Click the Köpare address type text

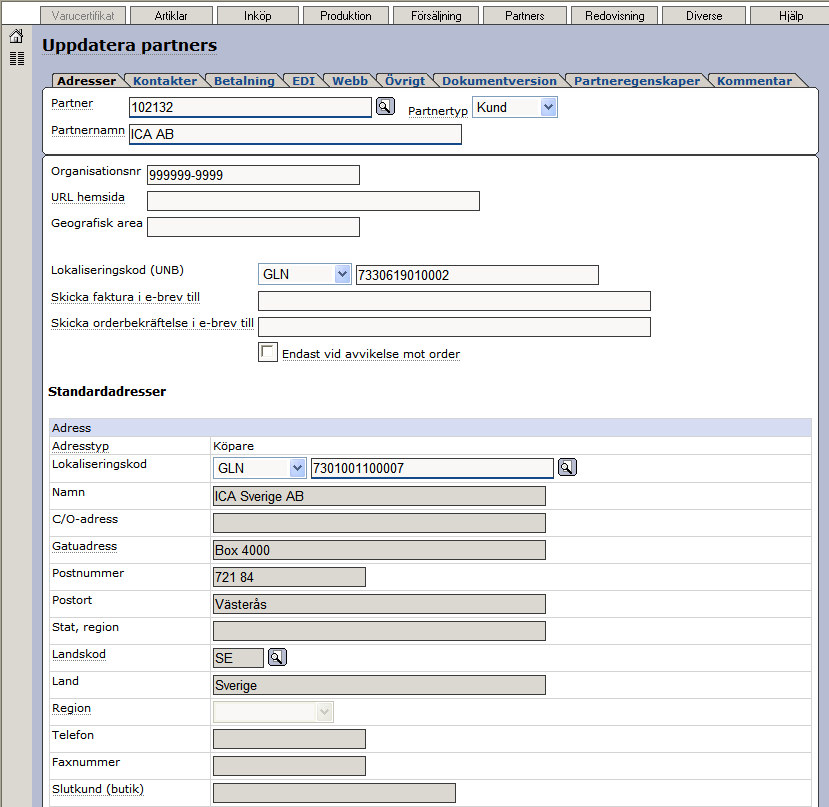(233, 446)
